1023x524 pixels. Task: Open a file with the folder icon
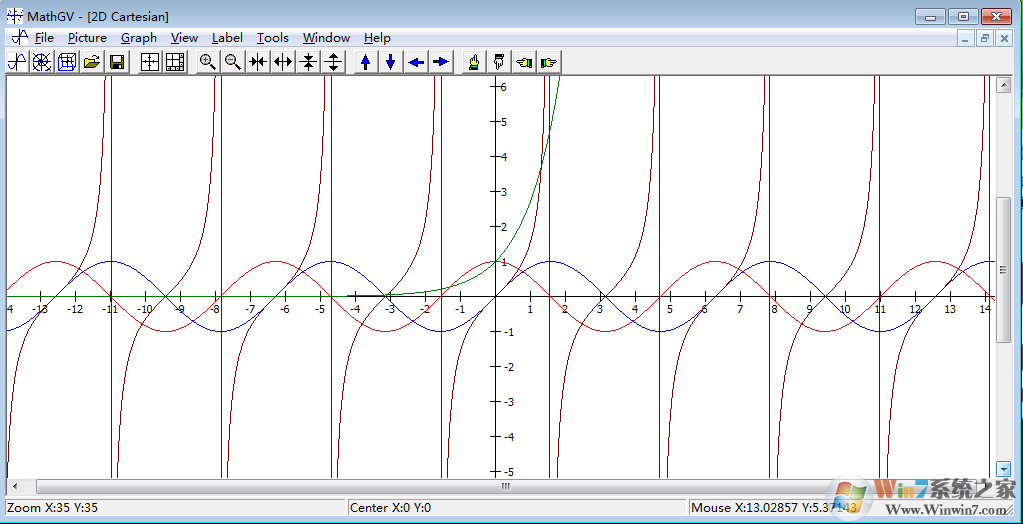click(92, 62)
